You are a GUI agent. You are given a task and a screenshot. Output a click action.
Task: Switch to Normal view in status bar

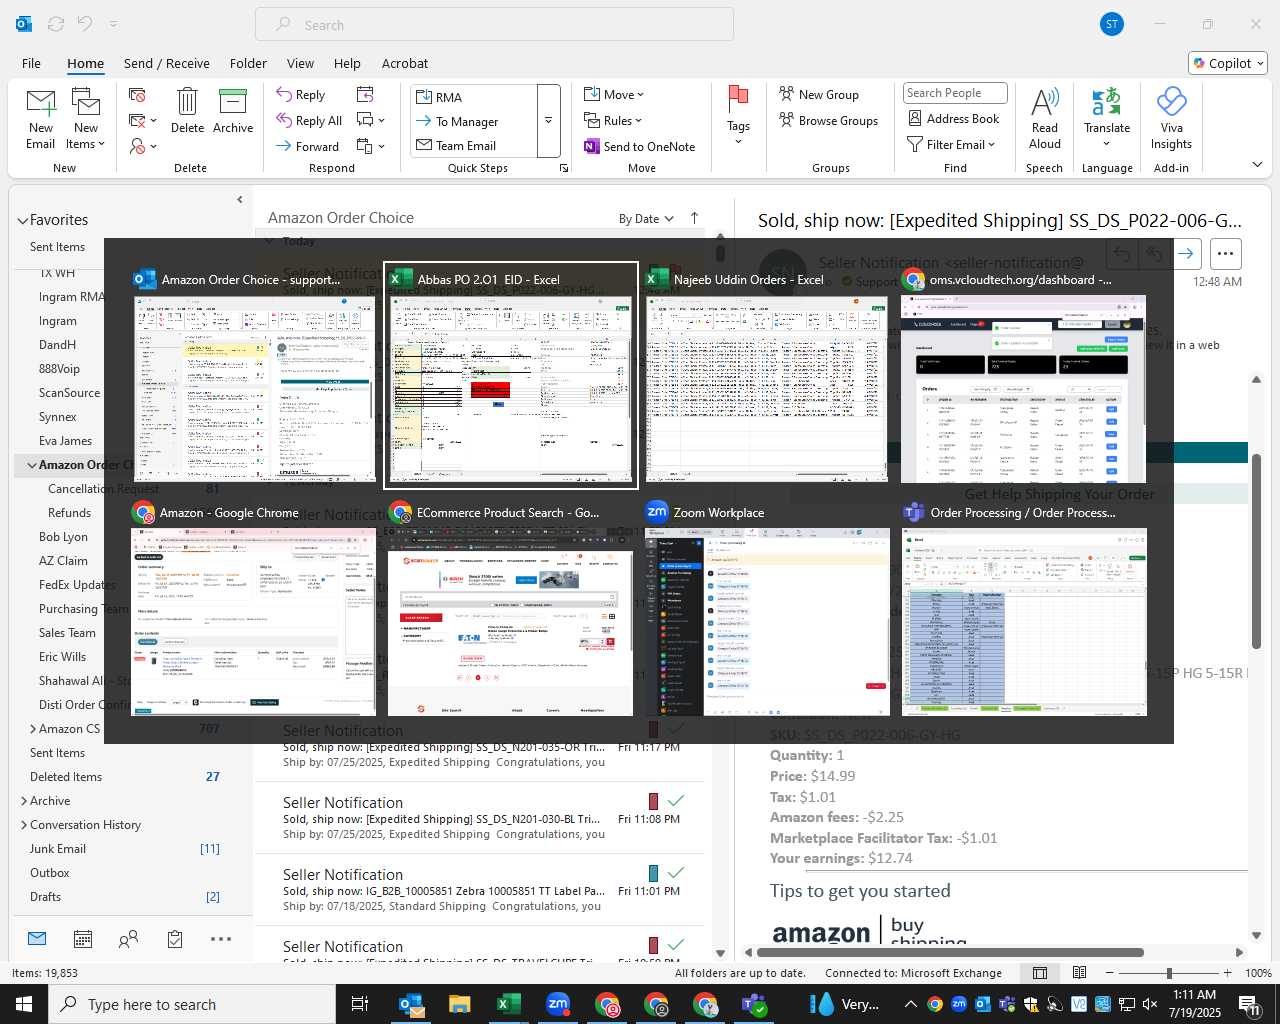(x=1040, y=973)
